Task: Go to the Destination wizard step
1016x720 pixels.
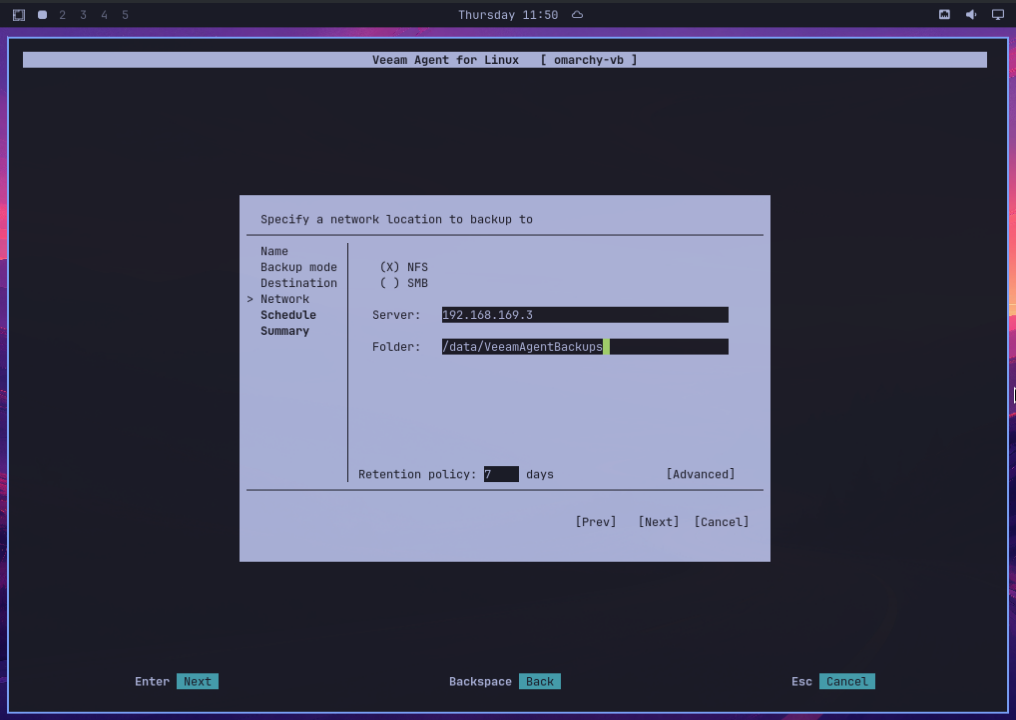Action: point(299,283)
